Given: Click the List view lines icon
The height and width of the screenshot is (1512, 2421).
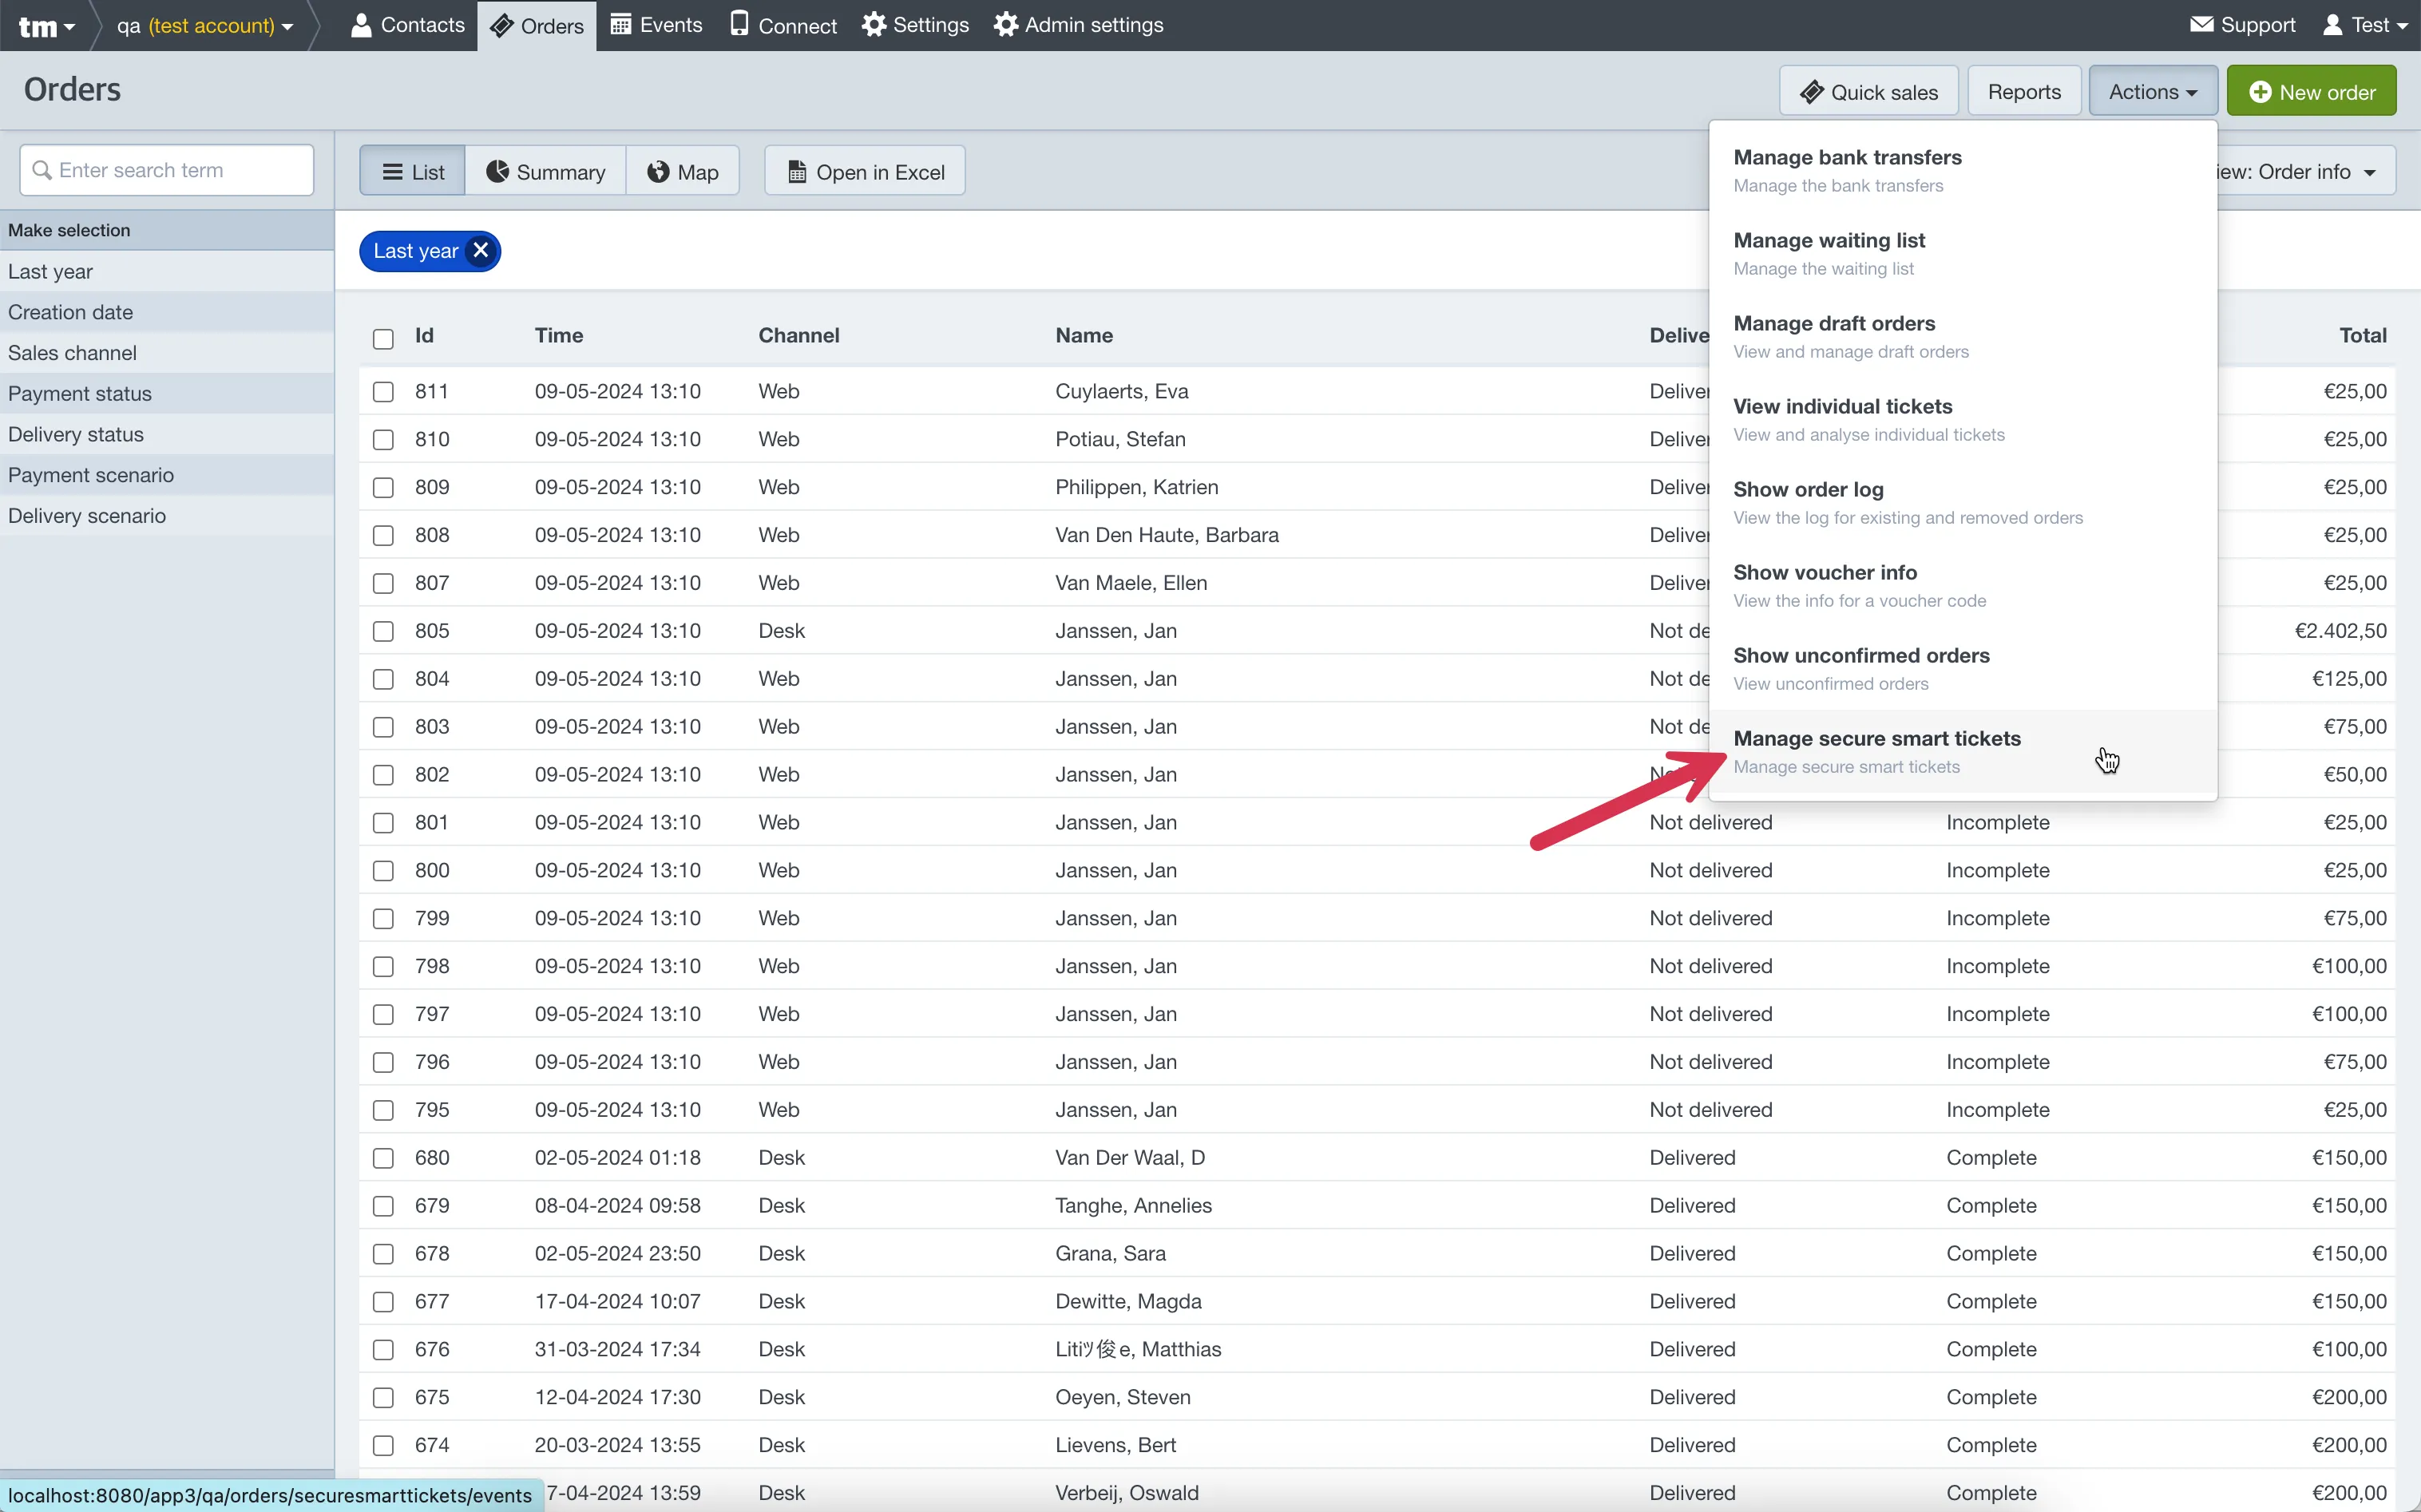Looking at the screenshot, I should tap(393, 172).
